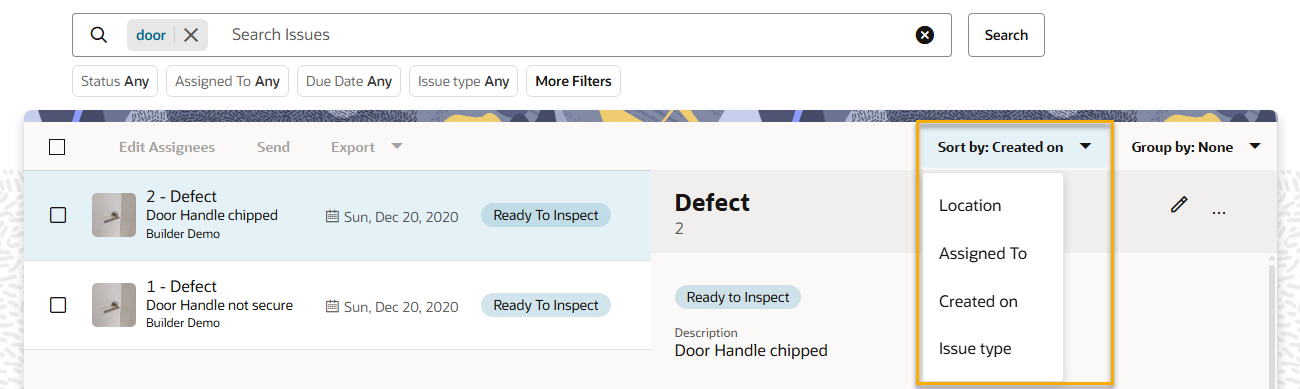Collapse the Sort by: Created on dropdown
1300x389 pixels.
point(1013,147)
